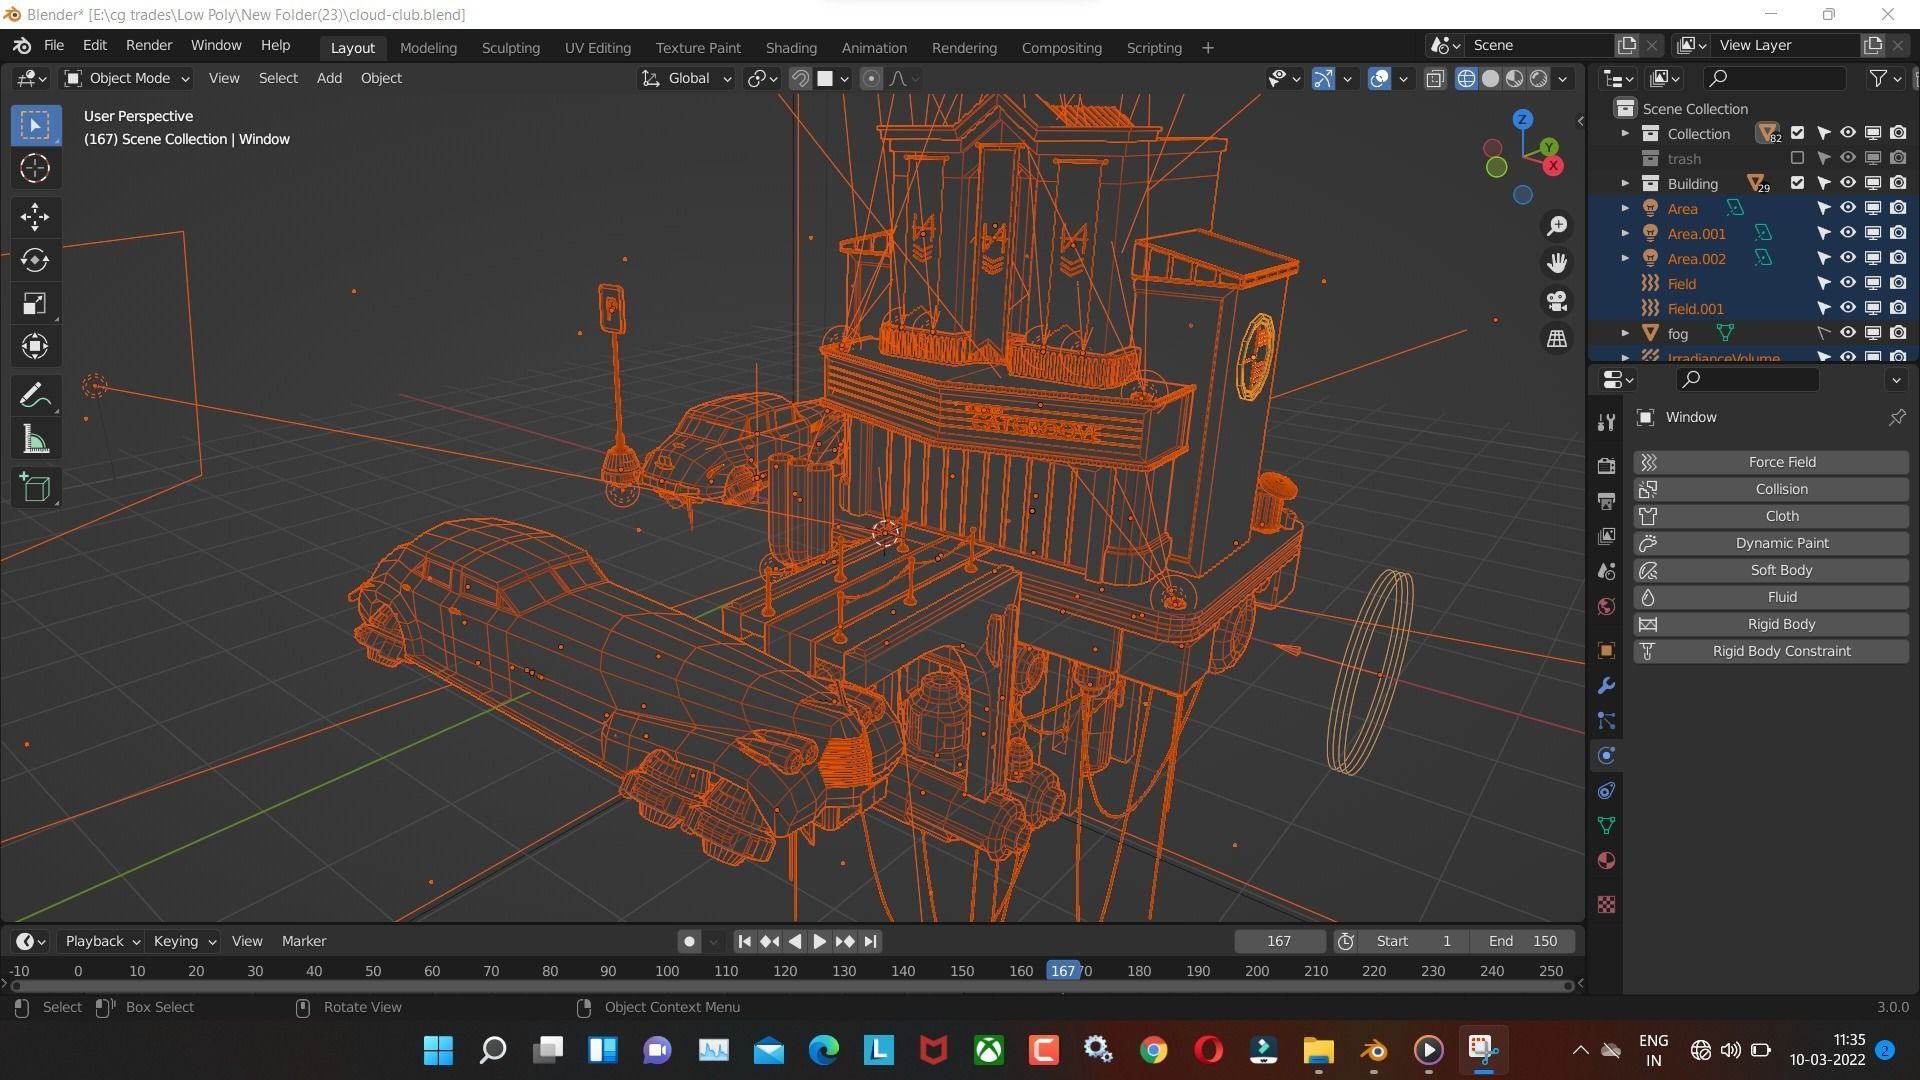Select the Cursor tool in the toolbar
Screen dimensions: 1920x1080
point(35,168)
